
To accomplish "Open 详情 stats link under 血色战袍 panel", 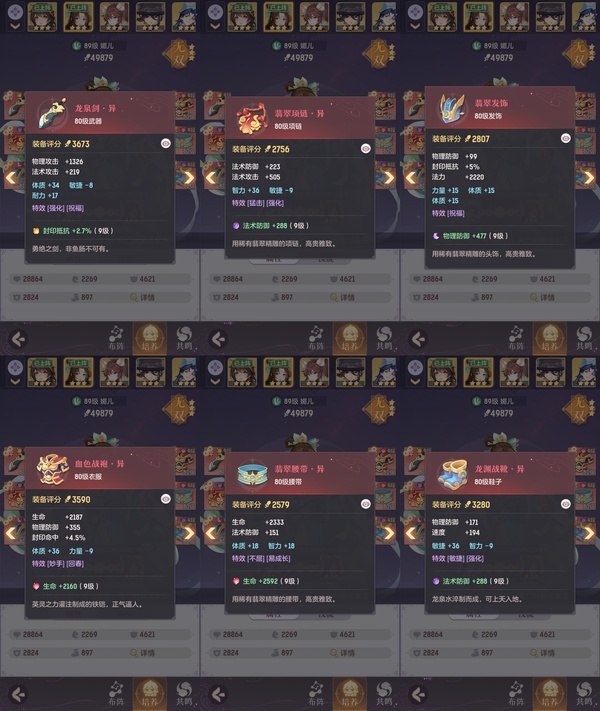I will [x=143, y=653].
